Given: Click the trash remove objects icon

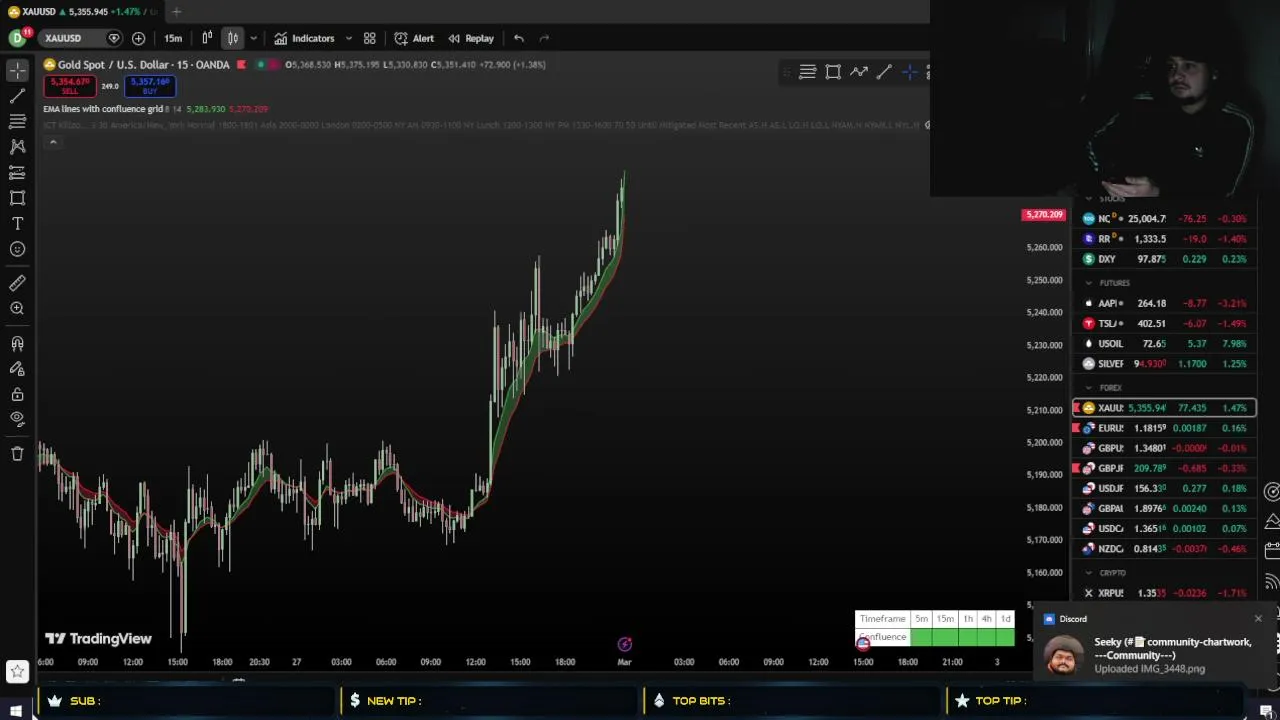Looking at the screenshot, I should (x=17, y=454).
